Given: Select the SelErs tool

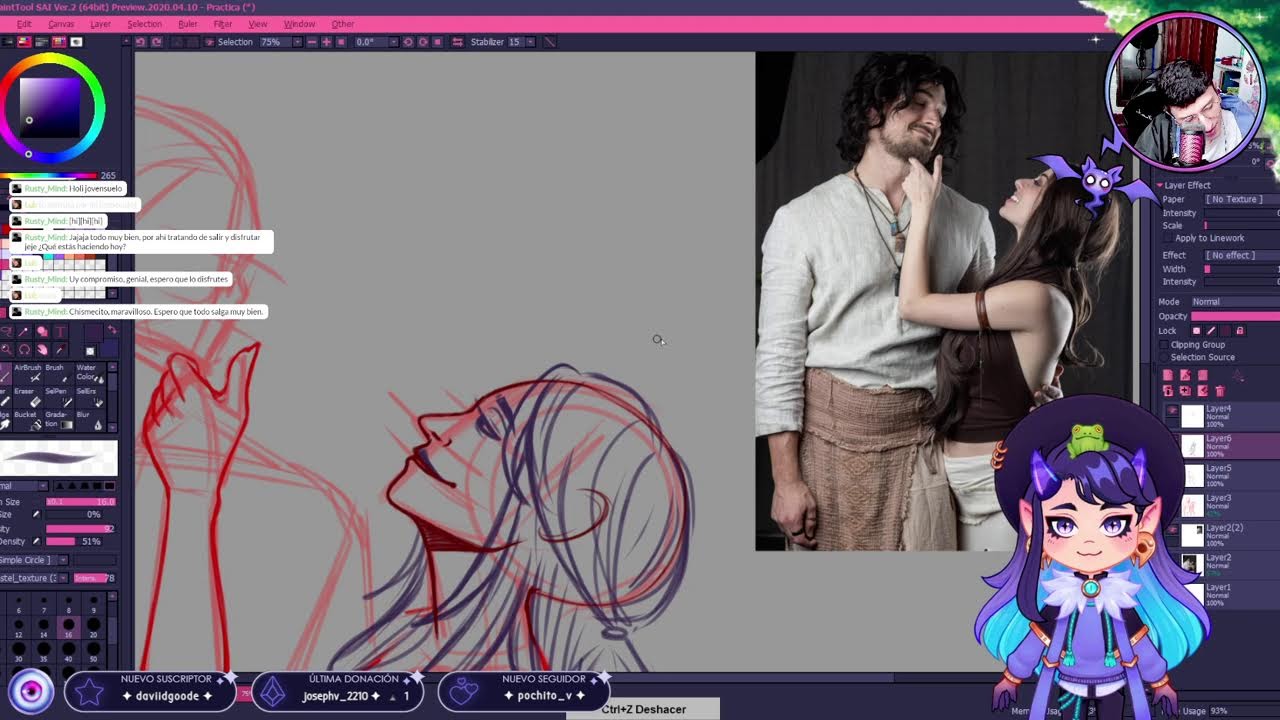Looking at the screenshot, I should [88, 397].
